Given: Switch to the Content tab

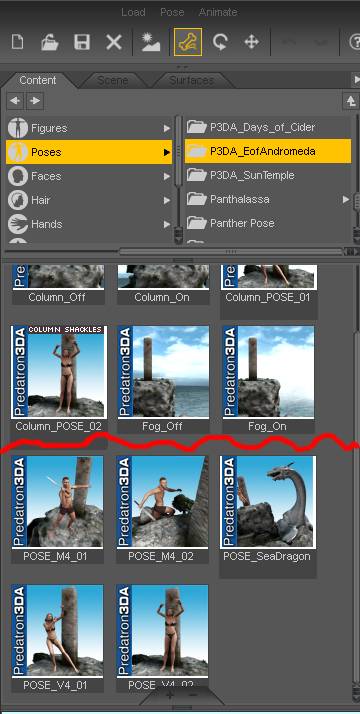Looking at the screenshot, I should coord(38,80).
